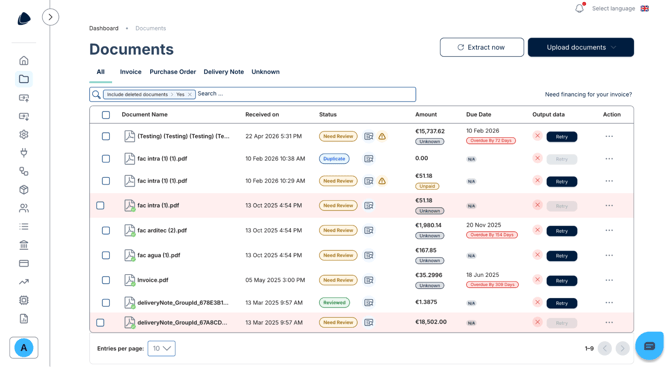Open the chip processor icon in the sidebar
The image size is (670, 367).
(24, 300)
